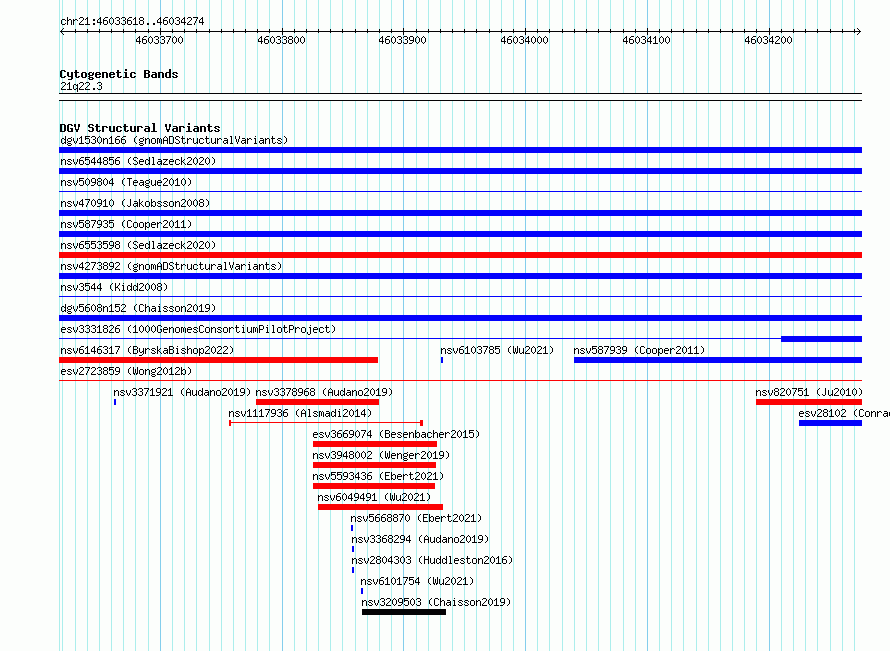Open nsv6146317 (ByrskaBishop2022) label
This screenshot has height=651, width=890.
point(147,350)
